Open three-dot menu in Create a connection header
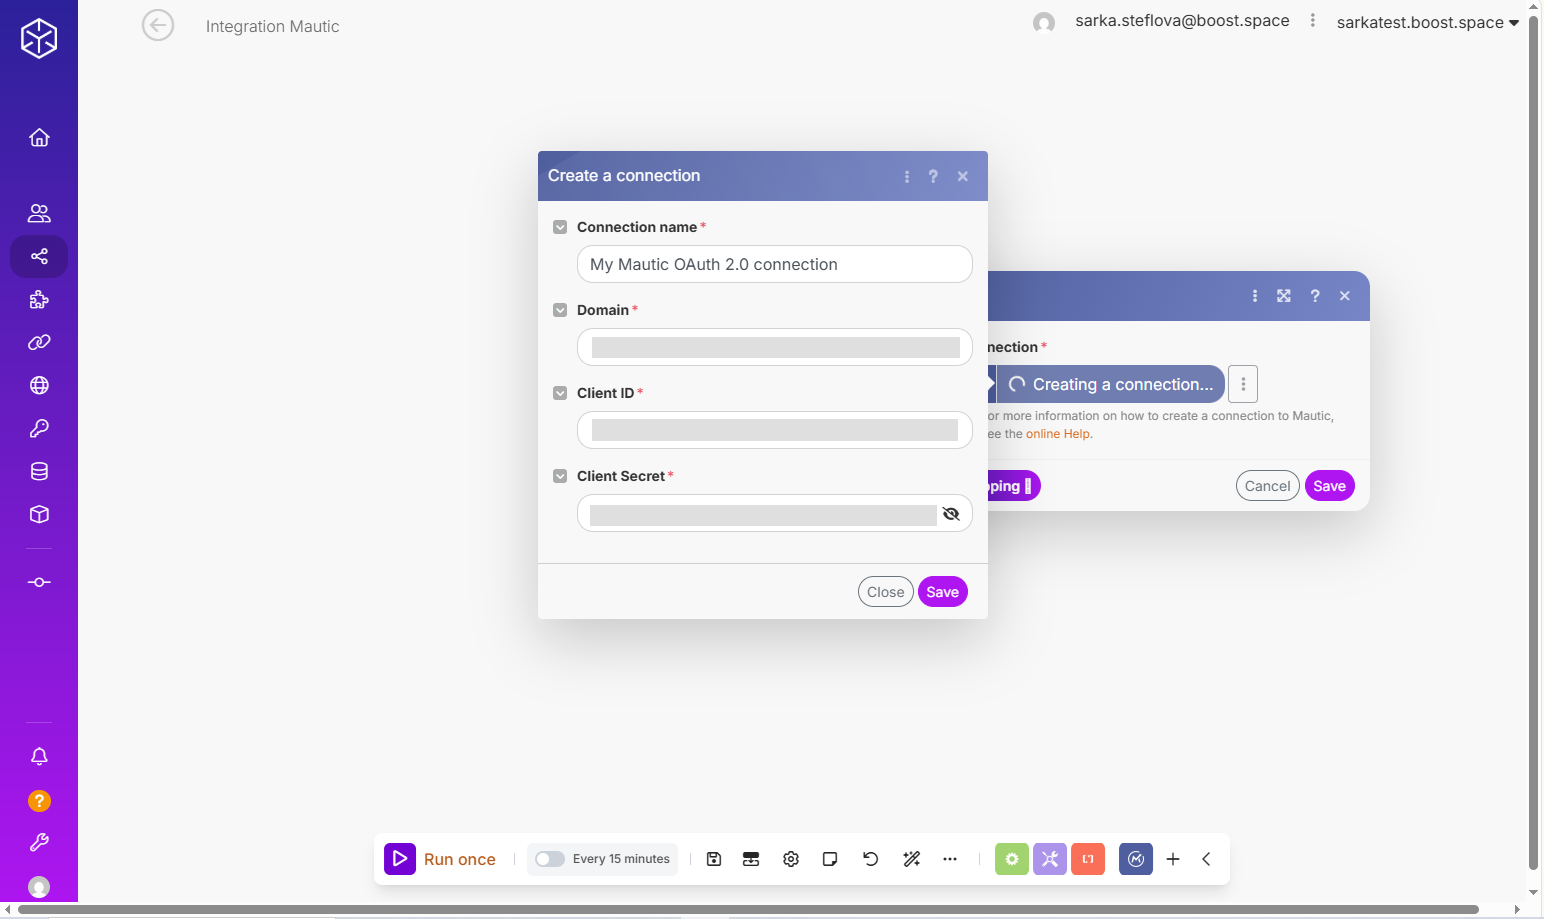This screenshot has width=1544, height=919. [x=907, y=176]
